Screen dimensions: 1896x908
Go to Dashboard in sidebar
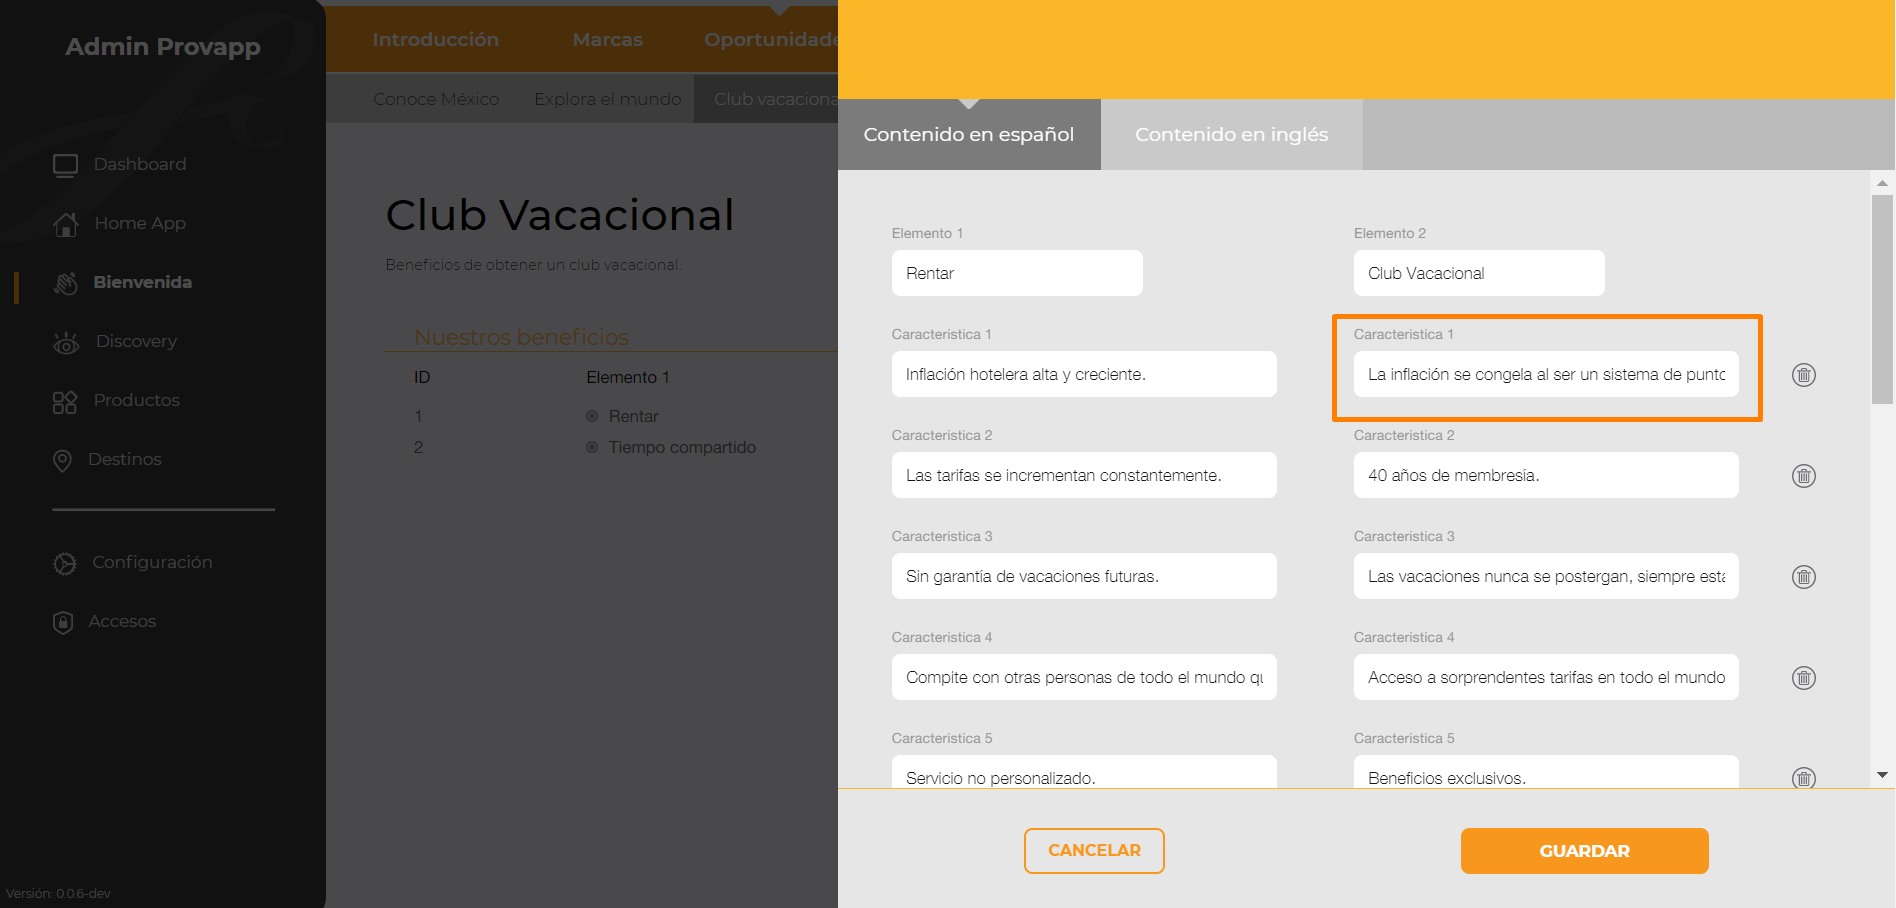pyautogui.click(x=140, y=164)
